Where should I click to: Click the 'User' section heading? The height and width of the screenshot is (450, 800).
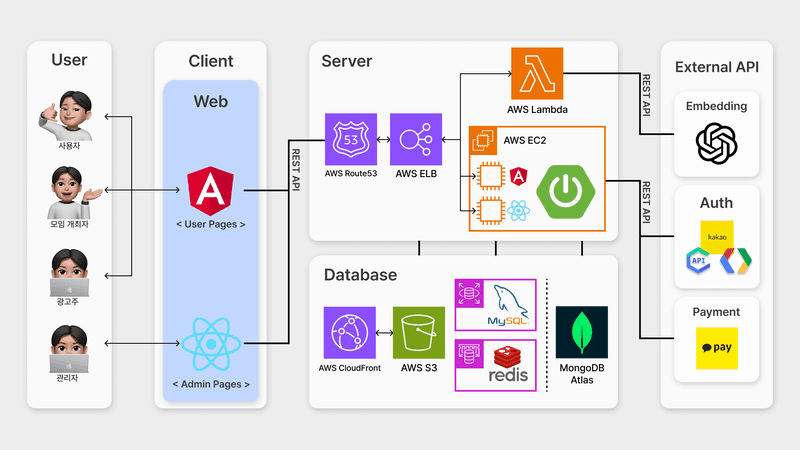[69, 60]
